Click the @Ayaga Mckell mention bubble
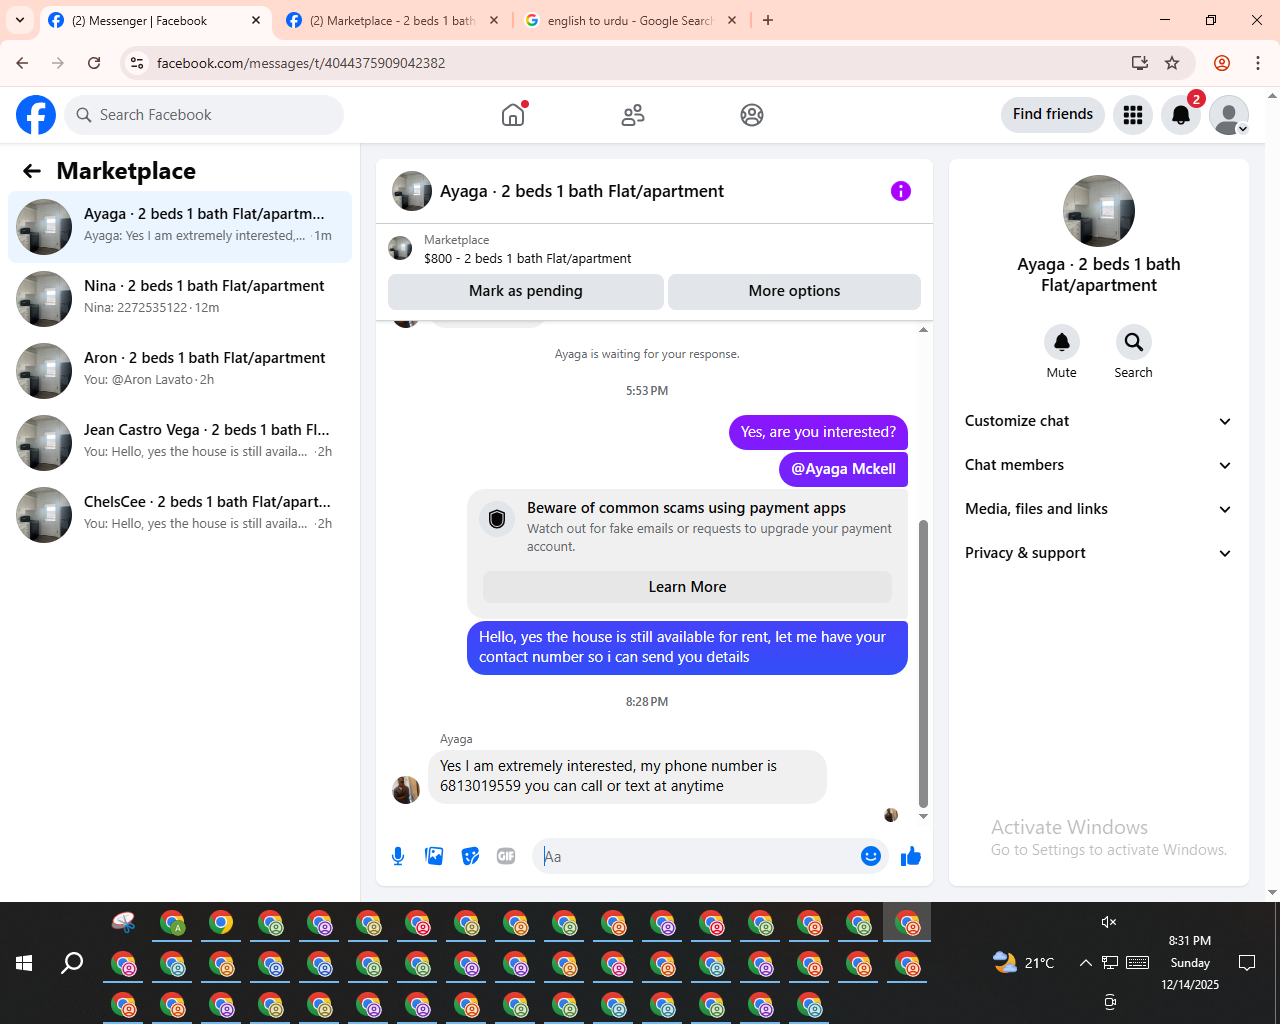 [x=843, y=469]
